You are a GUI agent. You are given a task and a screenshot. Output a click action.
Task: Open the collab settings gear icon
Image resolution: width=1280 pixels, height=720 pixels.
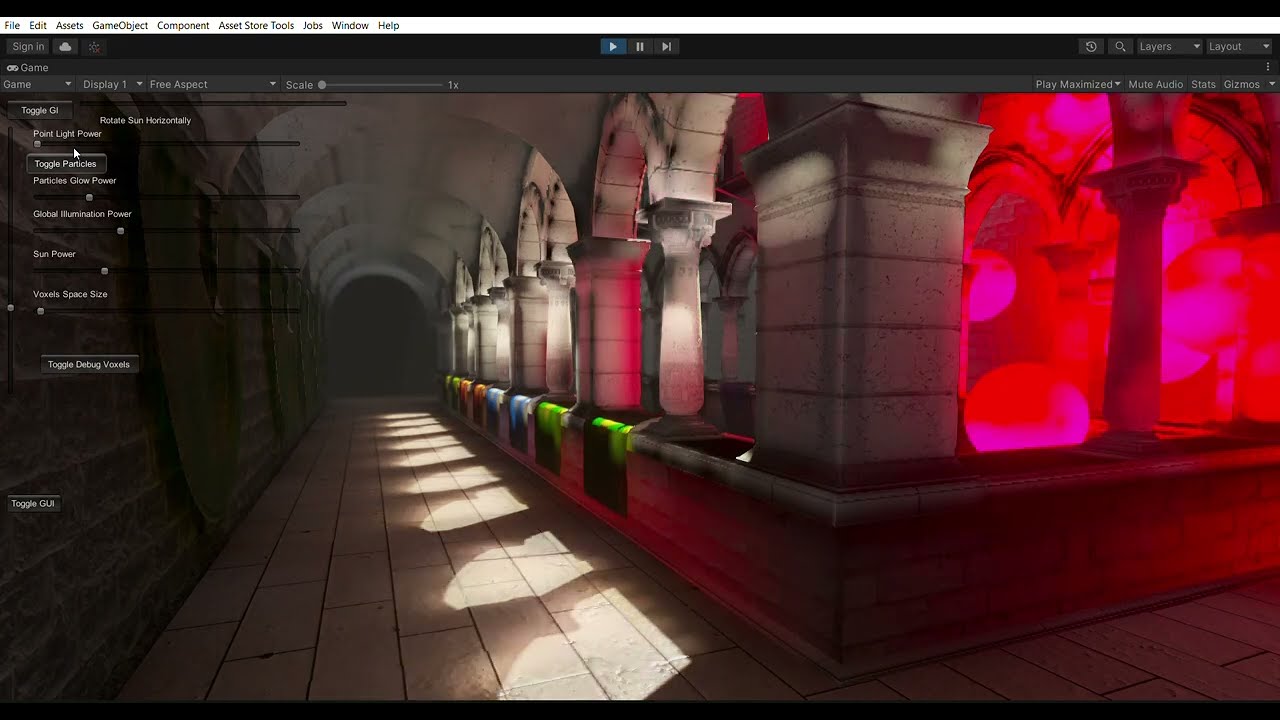pyautogui.click(x=94, y=46)
